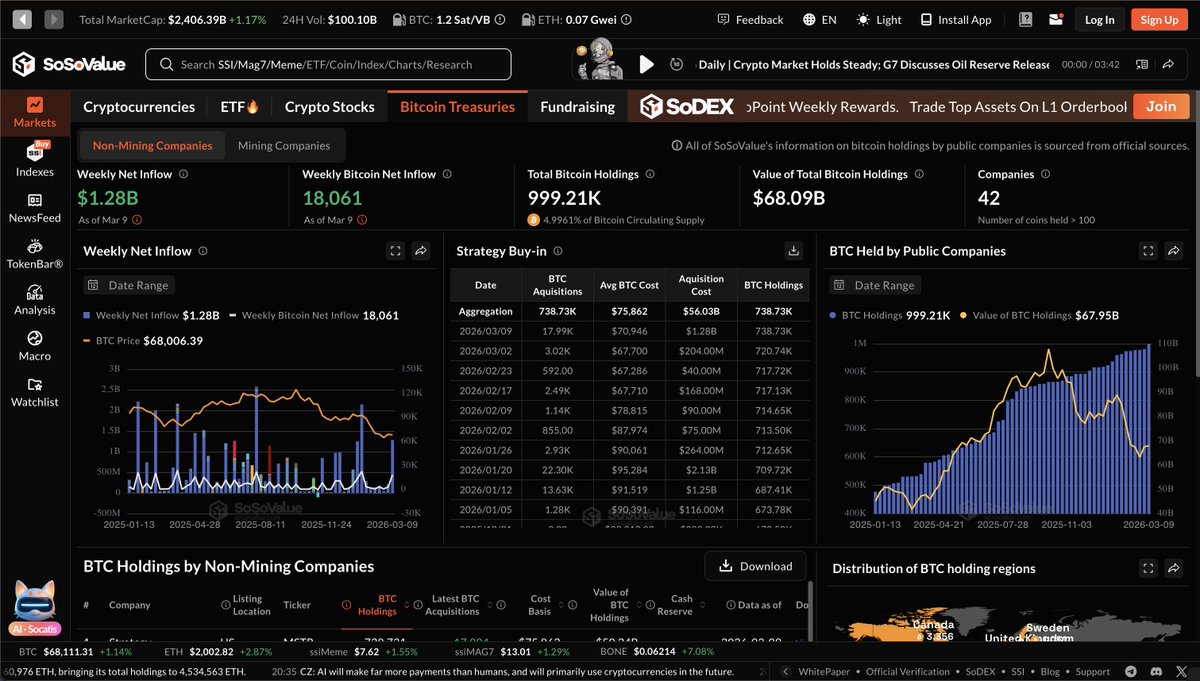Sort table by Cash Reserve column

pyautogui.click(x=681, y=605)
